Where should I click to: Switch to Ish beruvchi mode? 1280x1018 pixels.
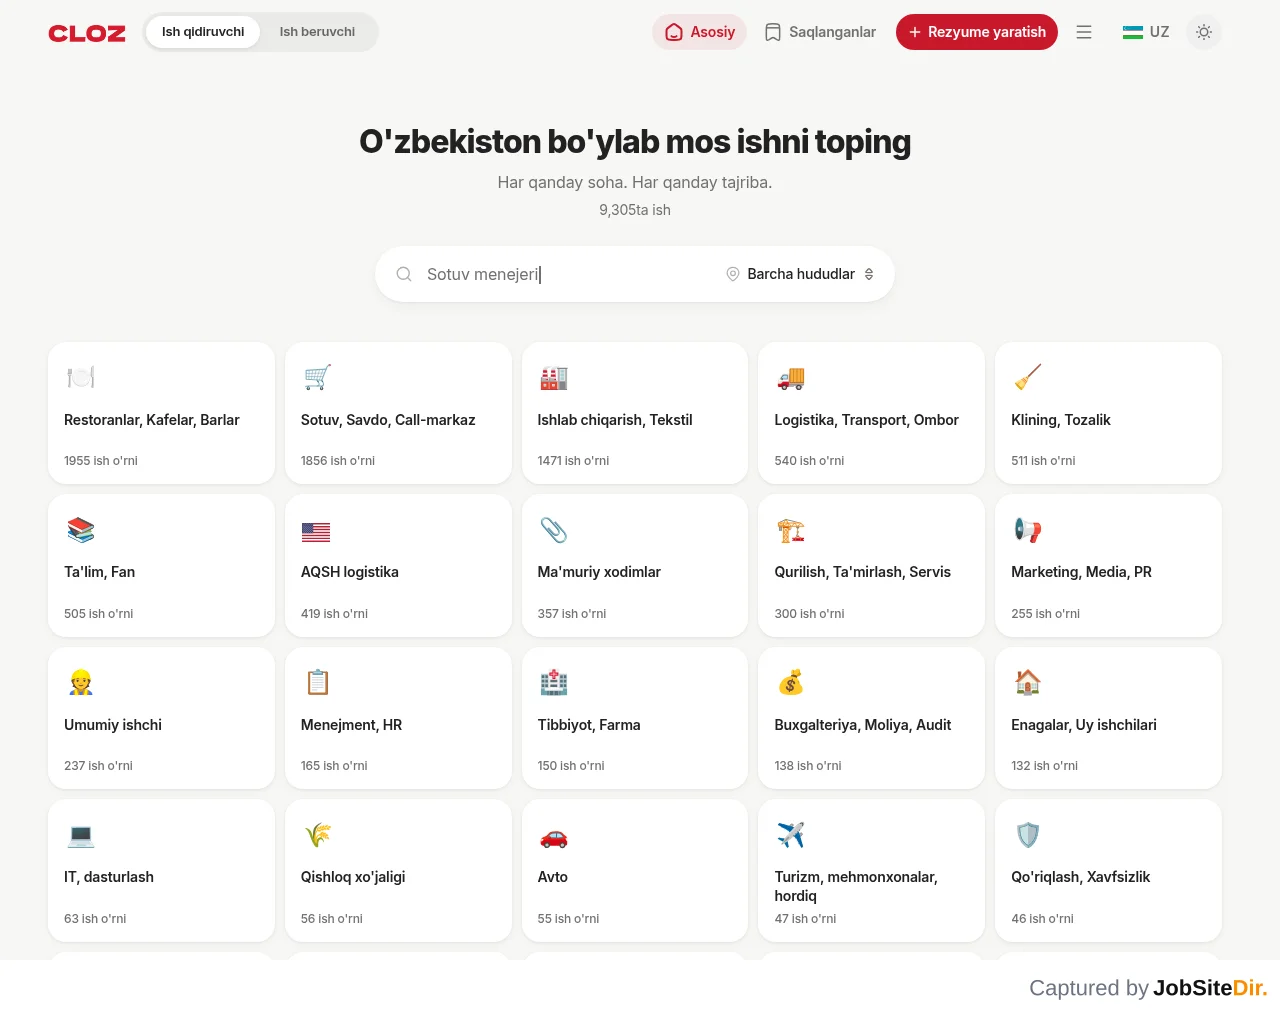[x=317, y=32]
